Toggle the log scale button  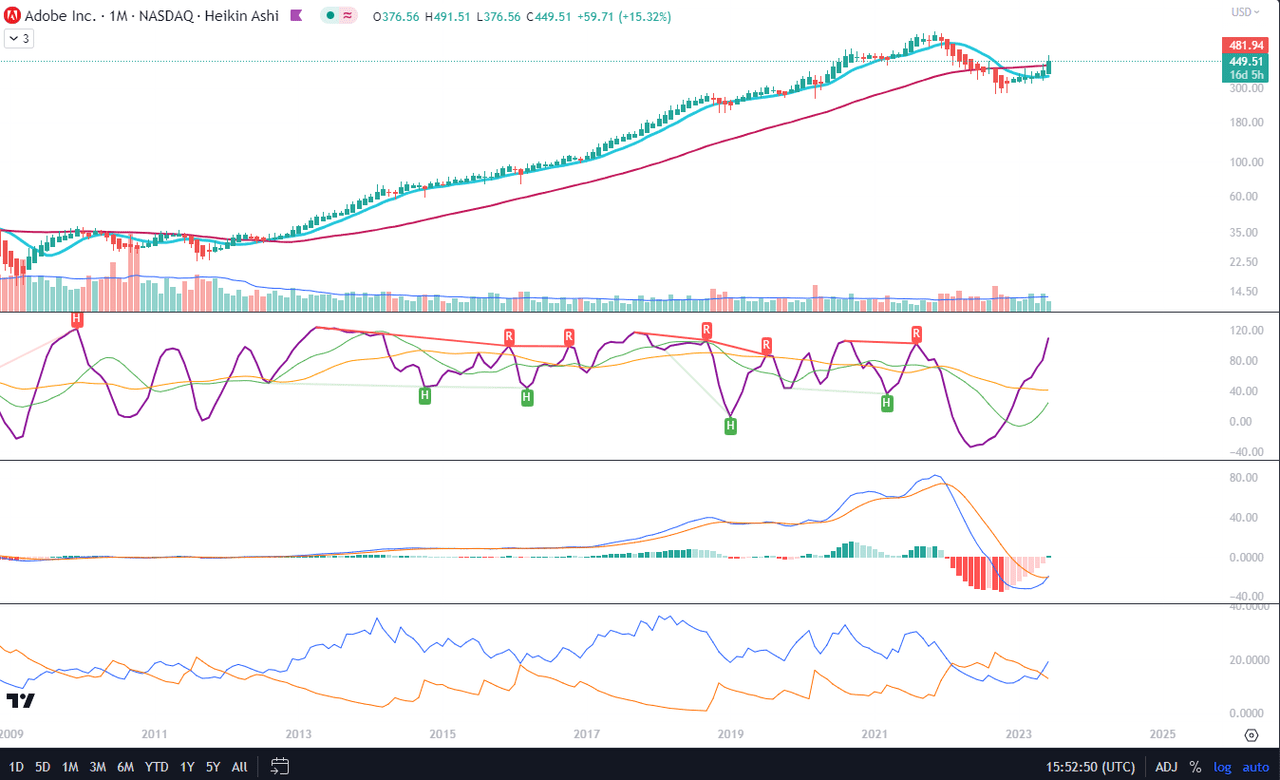tap(1222, 767)
